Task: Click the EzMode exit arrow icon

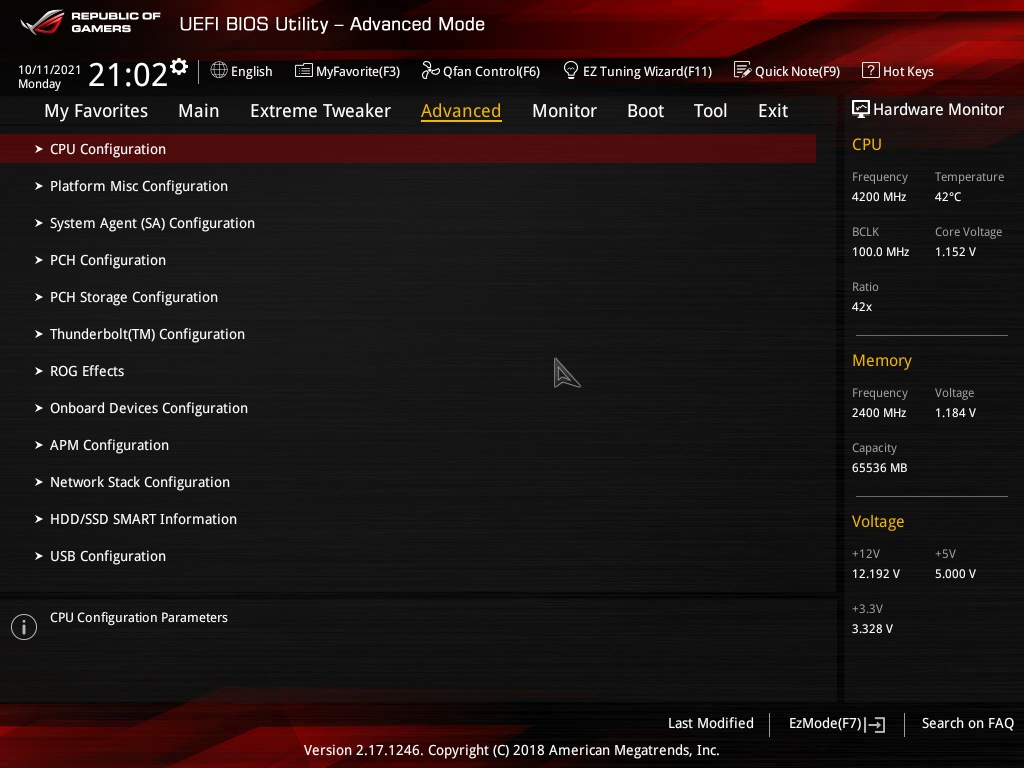Action: coord(875,724)
